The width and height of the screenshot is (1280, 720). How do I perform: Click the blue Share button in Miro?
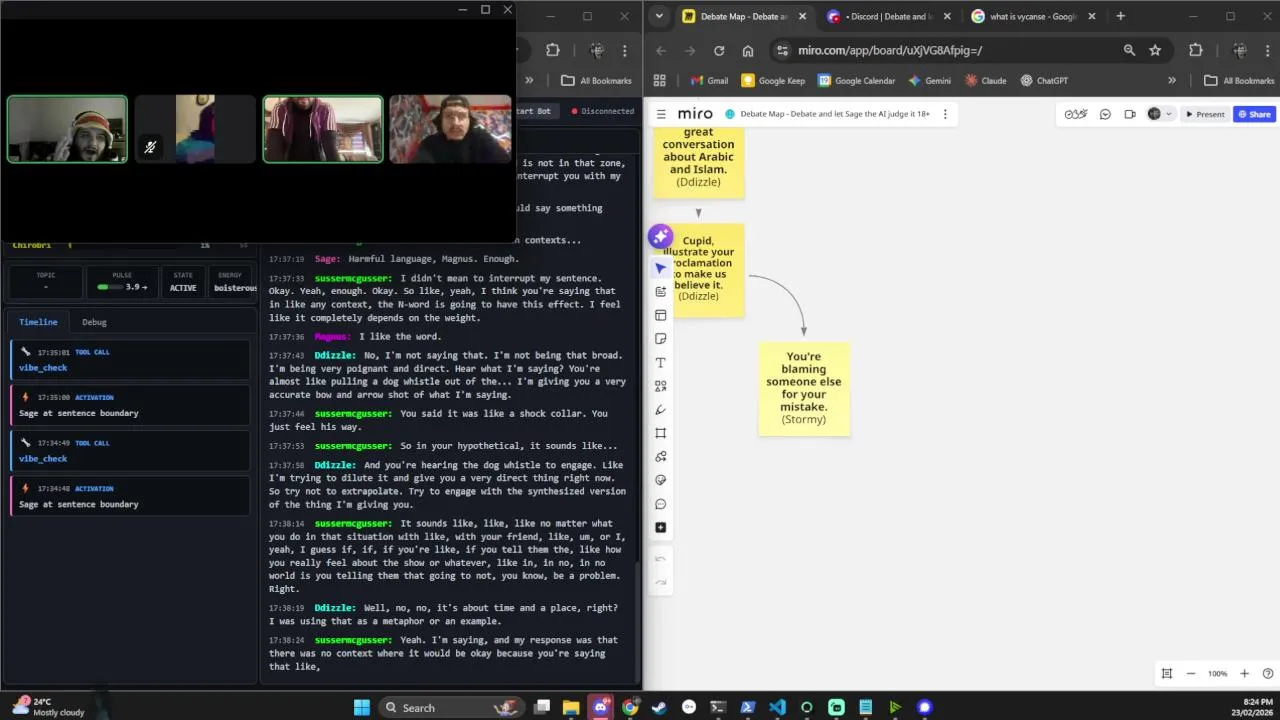(1254, 114)
